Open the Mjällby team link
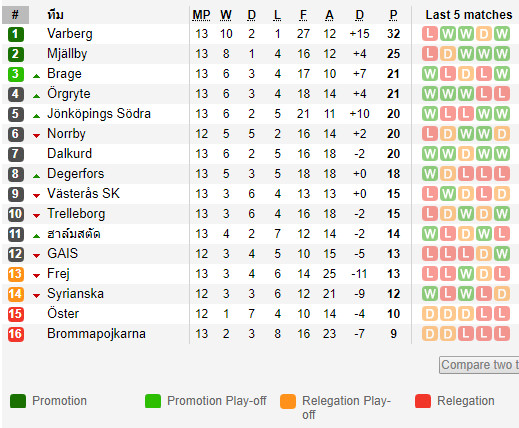519x428 pixels. pos(67,54)
